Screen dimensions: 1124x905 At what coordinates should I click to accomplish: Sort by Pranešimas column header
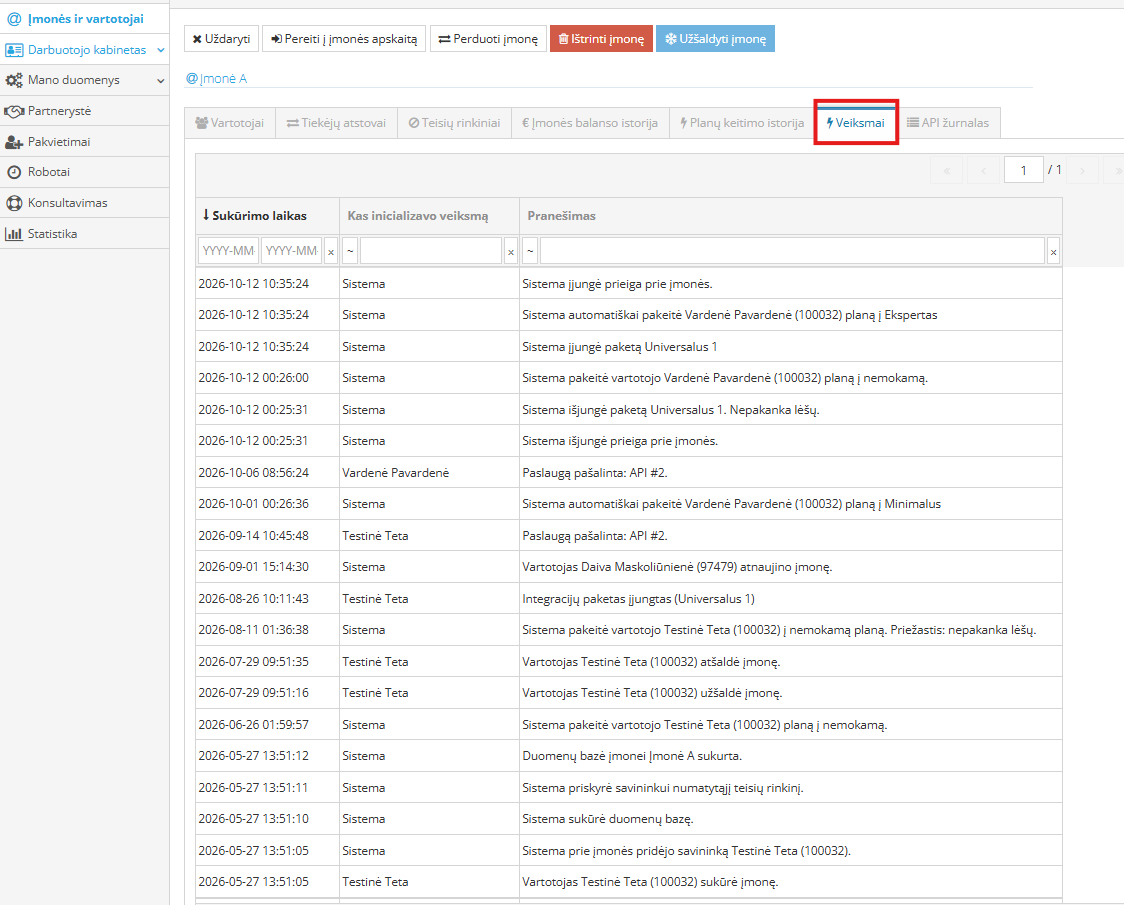791,216
